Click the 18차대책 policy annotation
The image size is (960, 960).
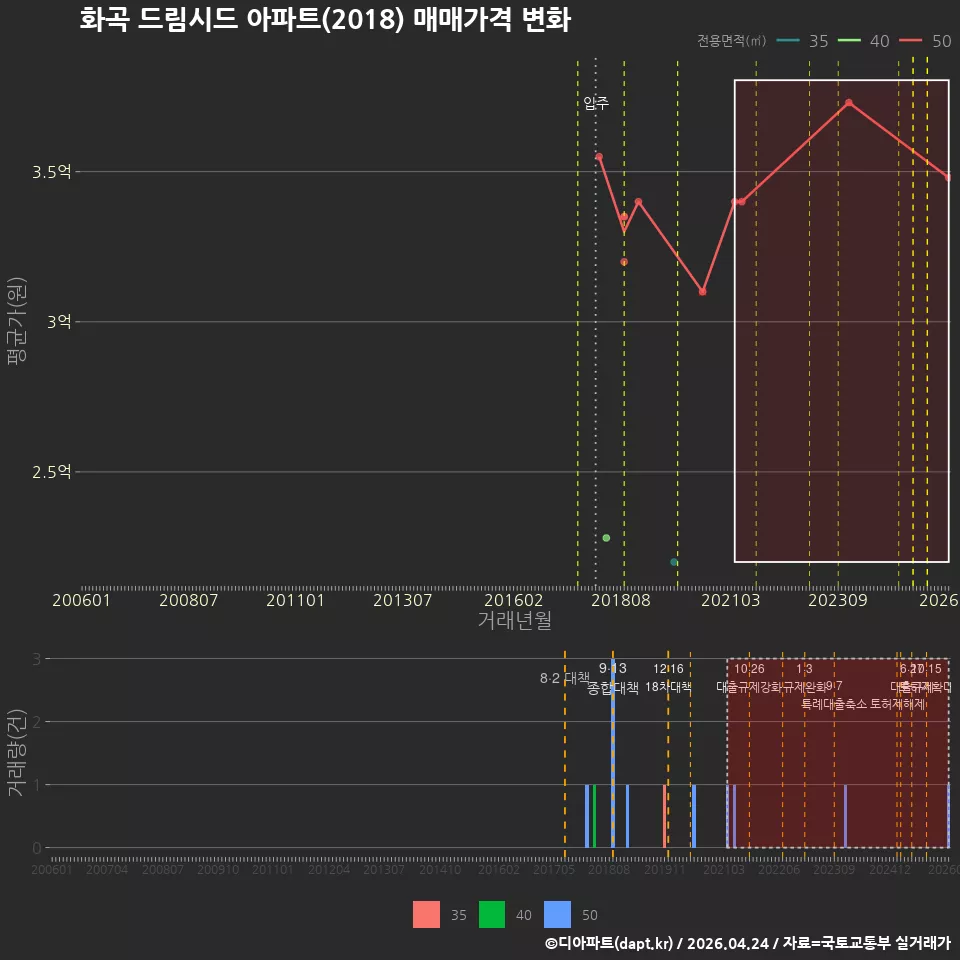(x=668, y=686)
